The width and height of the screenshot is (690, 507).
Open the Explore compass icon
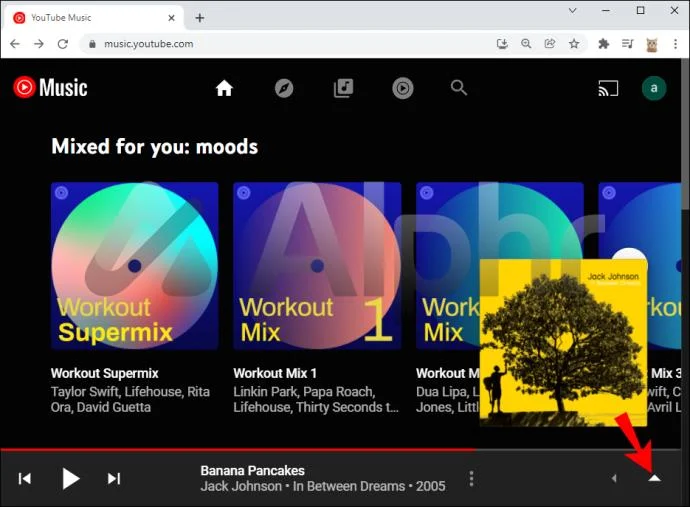pos(284,88)
